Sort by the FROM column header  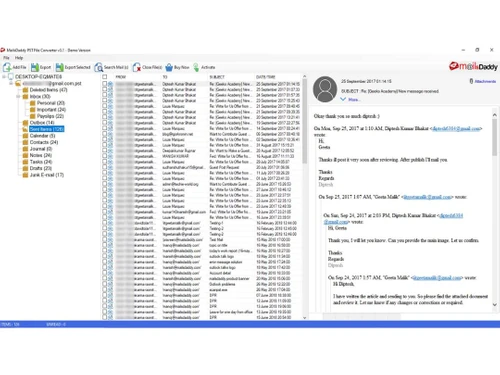(121, 77)
